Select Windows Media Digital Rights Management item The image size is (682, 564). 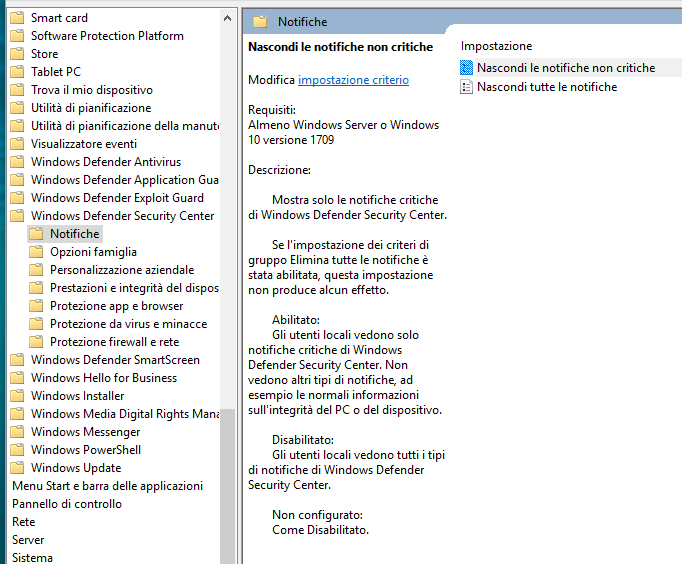click(125, 414)
